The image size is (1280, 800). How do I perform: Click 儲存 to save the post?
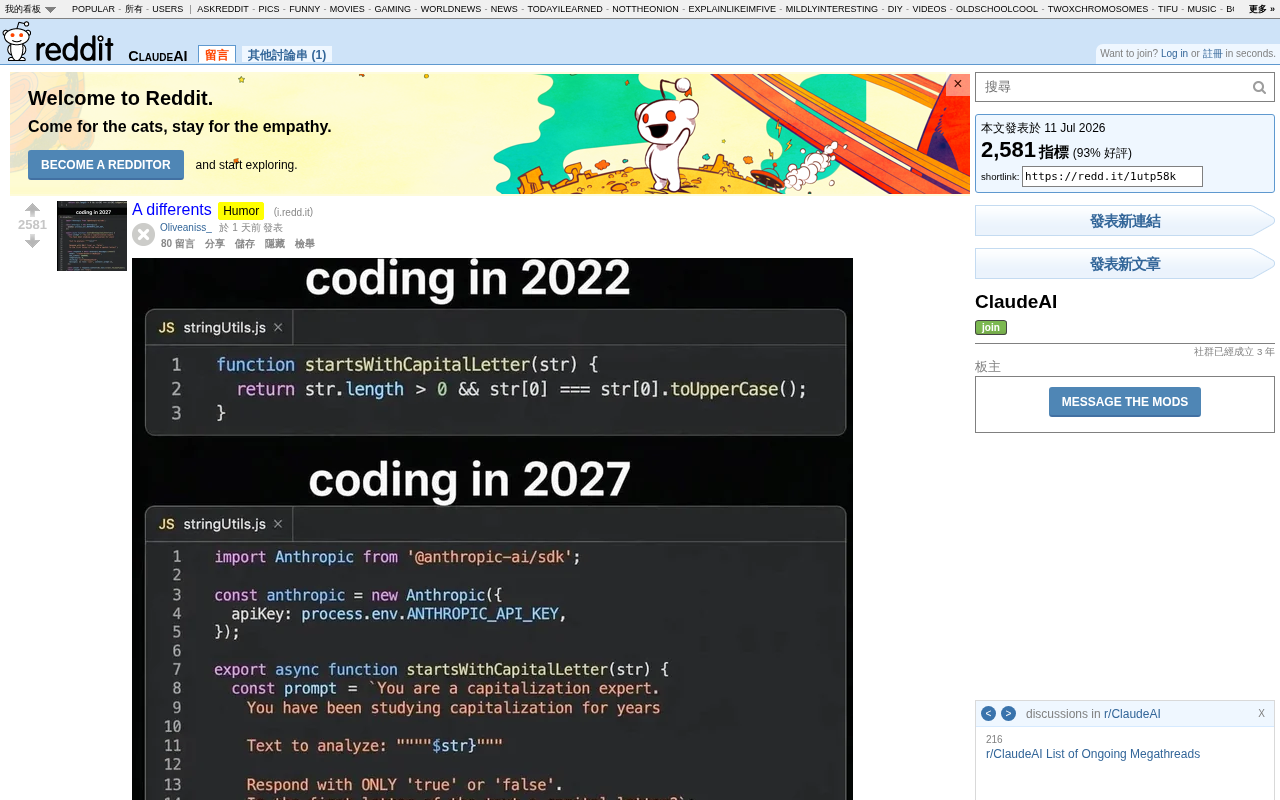(245, 244)
